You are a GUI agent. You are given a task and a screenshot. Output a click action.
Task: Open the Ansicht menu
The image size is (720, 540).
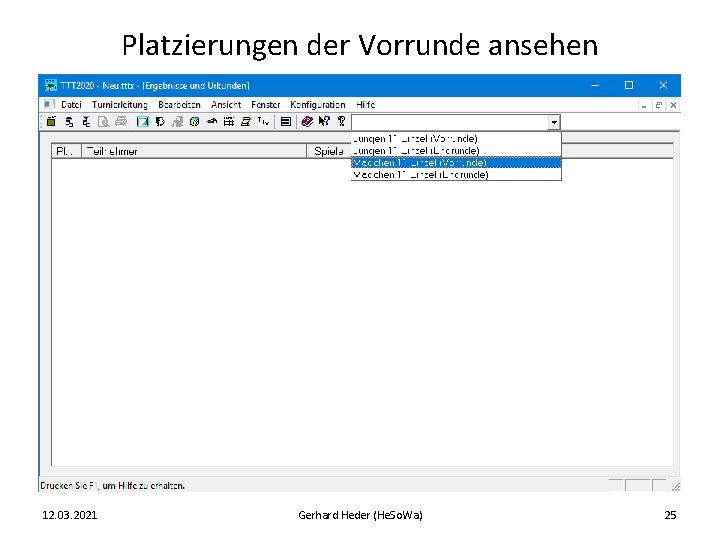tap(226, 105)
